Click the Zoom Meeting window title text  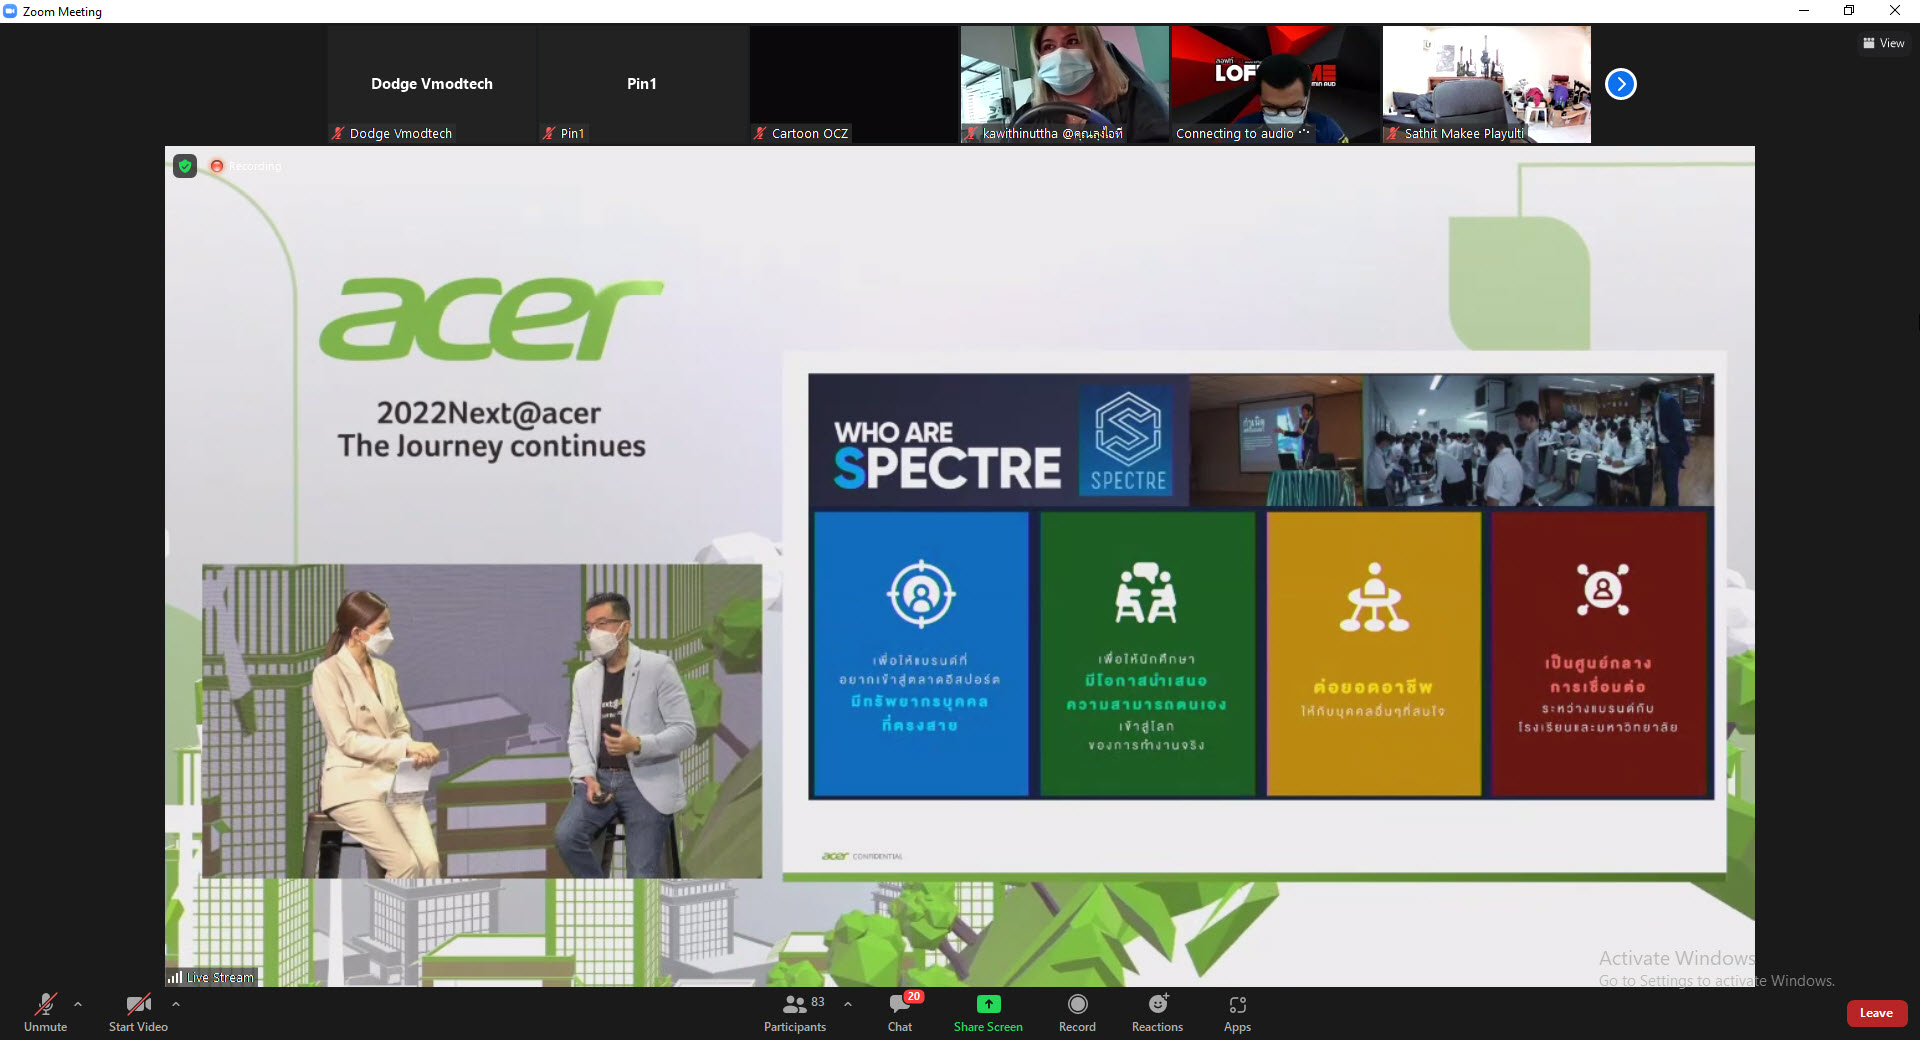pyautogui.click(x=62, y=12)
